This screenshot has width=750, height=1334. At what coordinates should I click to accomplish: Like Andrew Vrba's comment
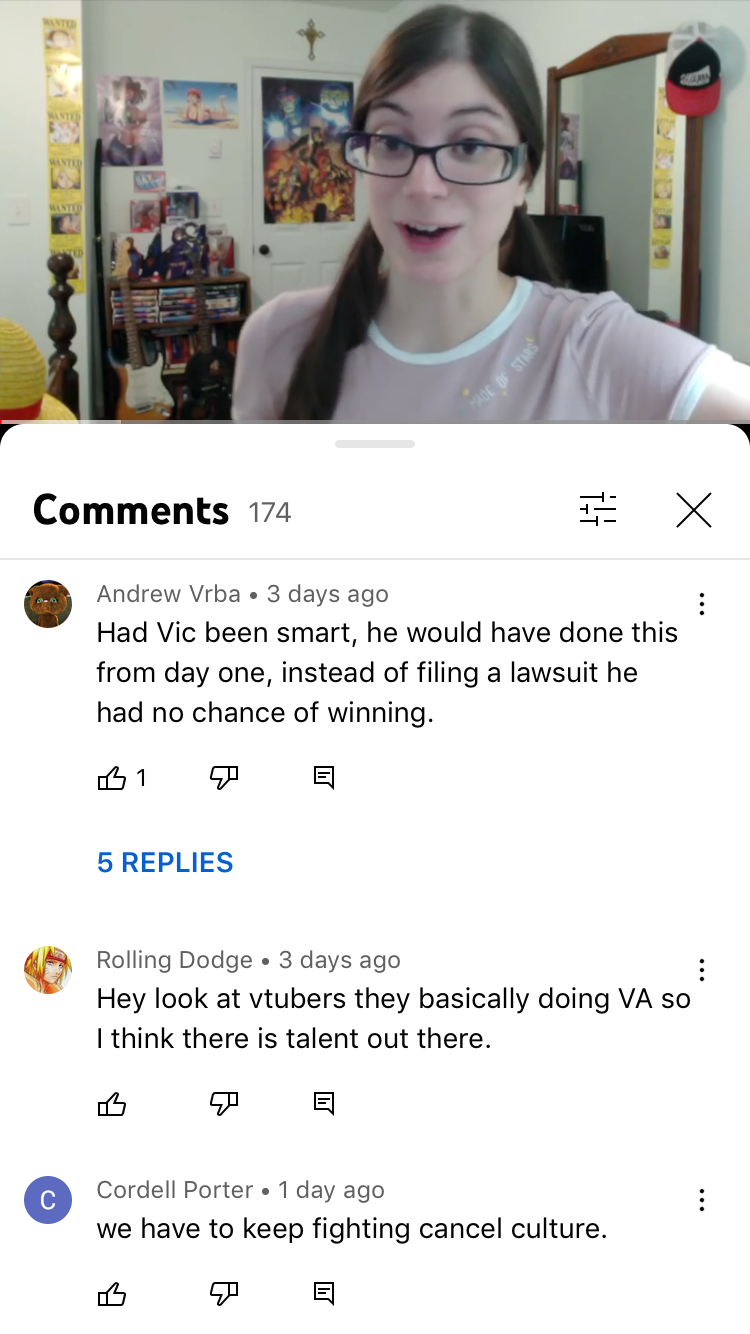coord(112,777)
